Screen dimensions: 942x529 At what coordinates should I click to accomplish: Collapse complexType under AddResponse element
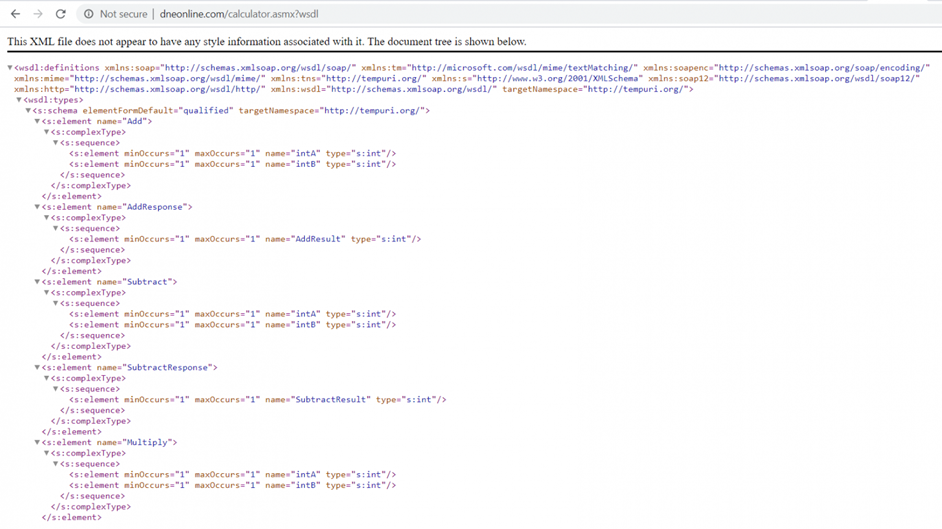(46, 217)
